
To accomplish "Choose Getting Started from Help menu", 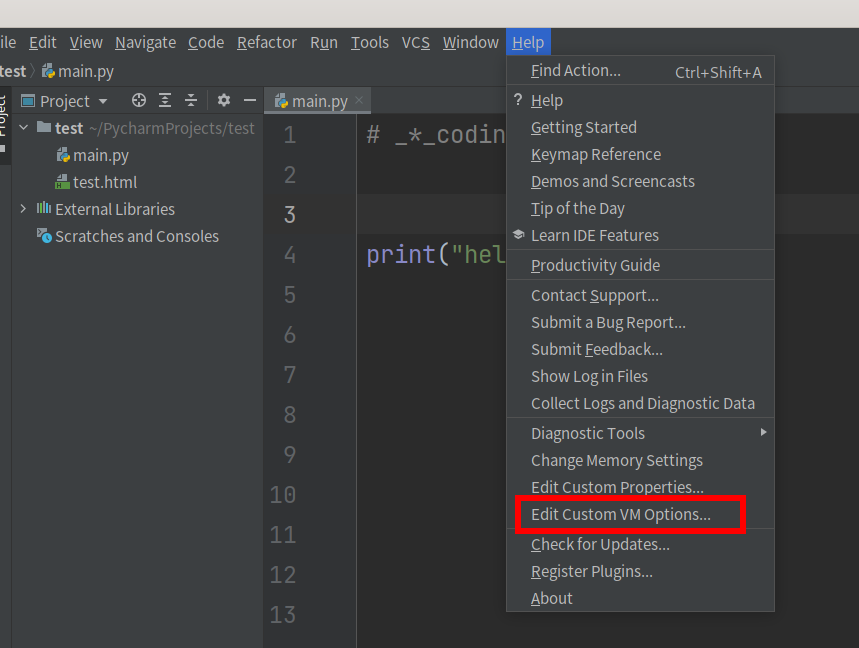I will pos(640,128).
